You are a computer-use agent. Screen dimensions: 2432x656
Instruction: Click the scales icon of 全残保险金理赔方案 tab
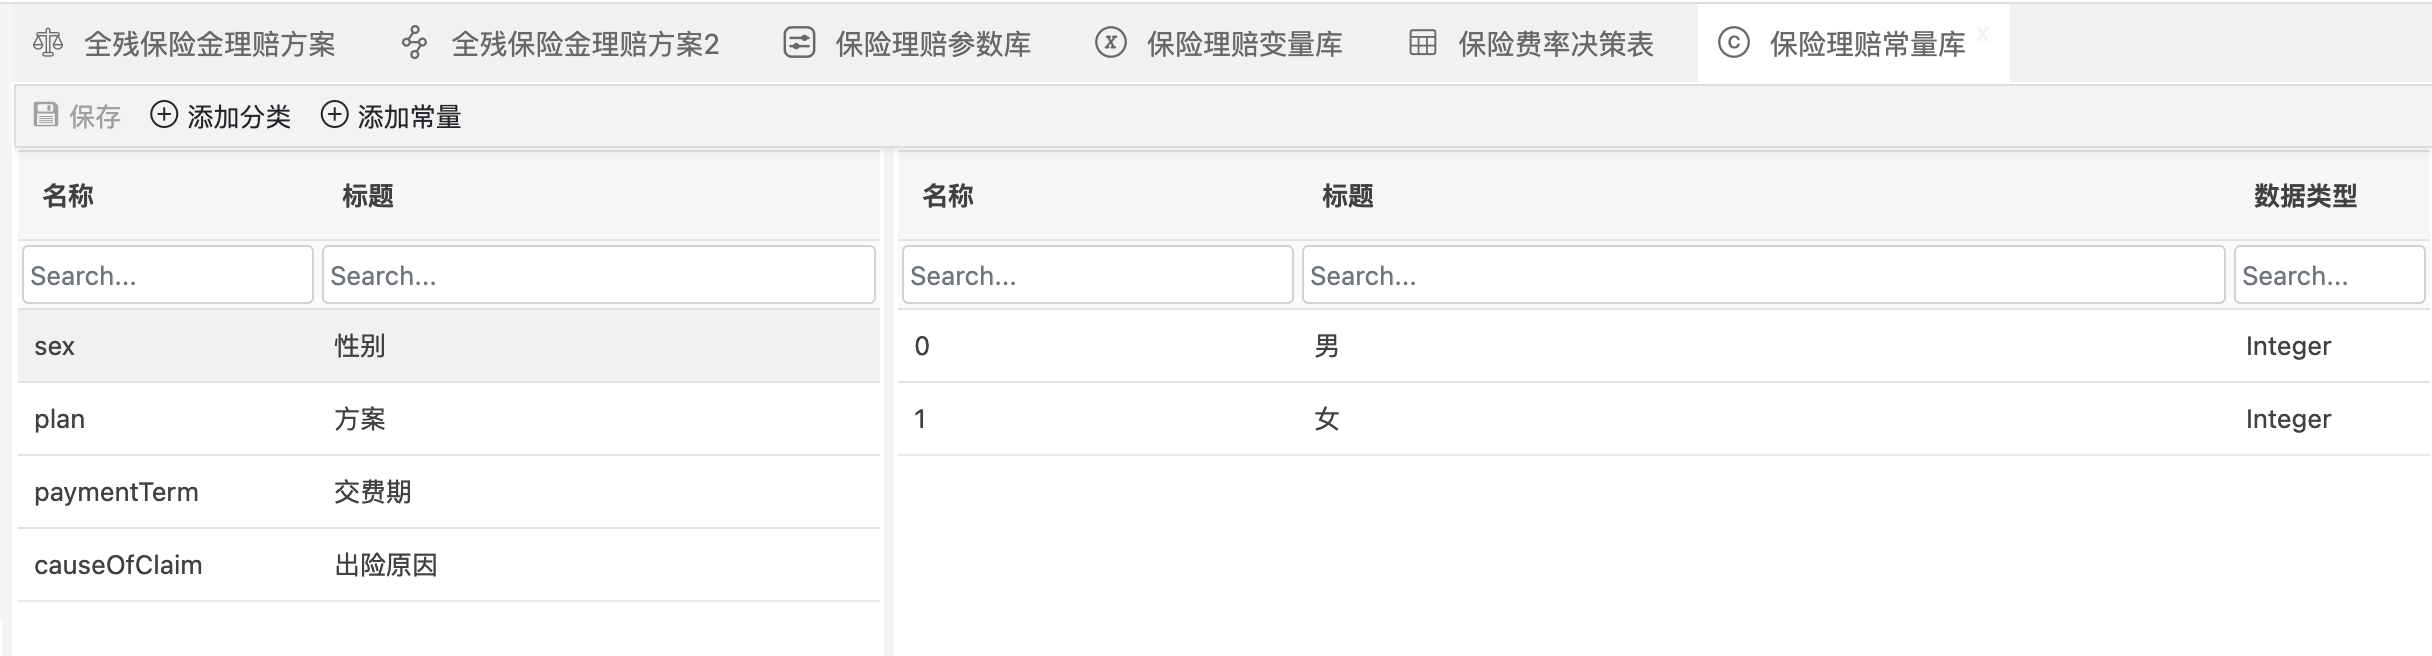click(48, 43)
